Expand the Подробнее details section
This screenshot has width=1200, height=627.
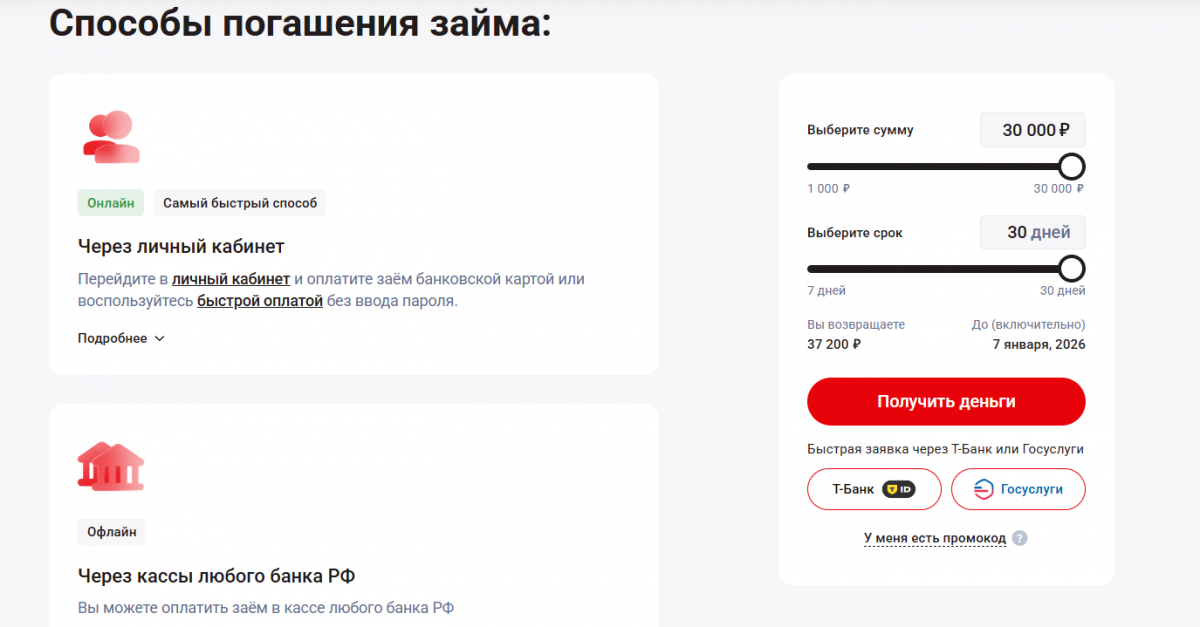pos(112,338)
